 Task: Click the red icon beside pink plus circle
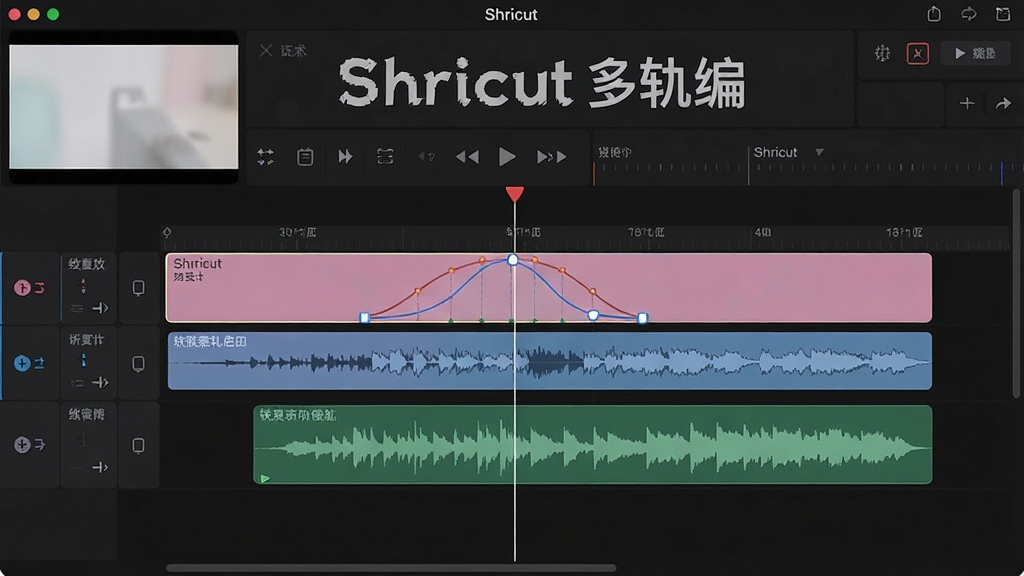40,288
